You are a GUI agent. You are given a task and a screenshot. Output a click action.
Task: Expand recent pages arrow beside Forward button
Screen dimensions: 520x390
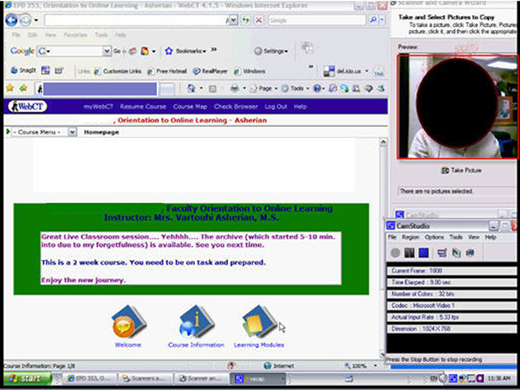pos(36,21)
